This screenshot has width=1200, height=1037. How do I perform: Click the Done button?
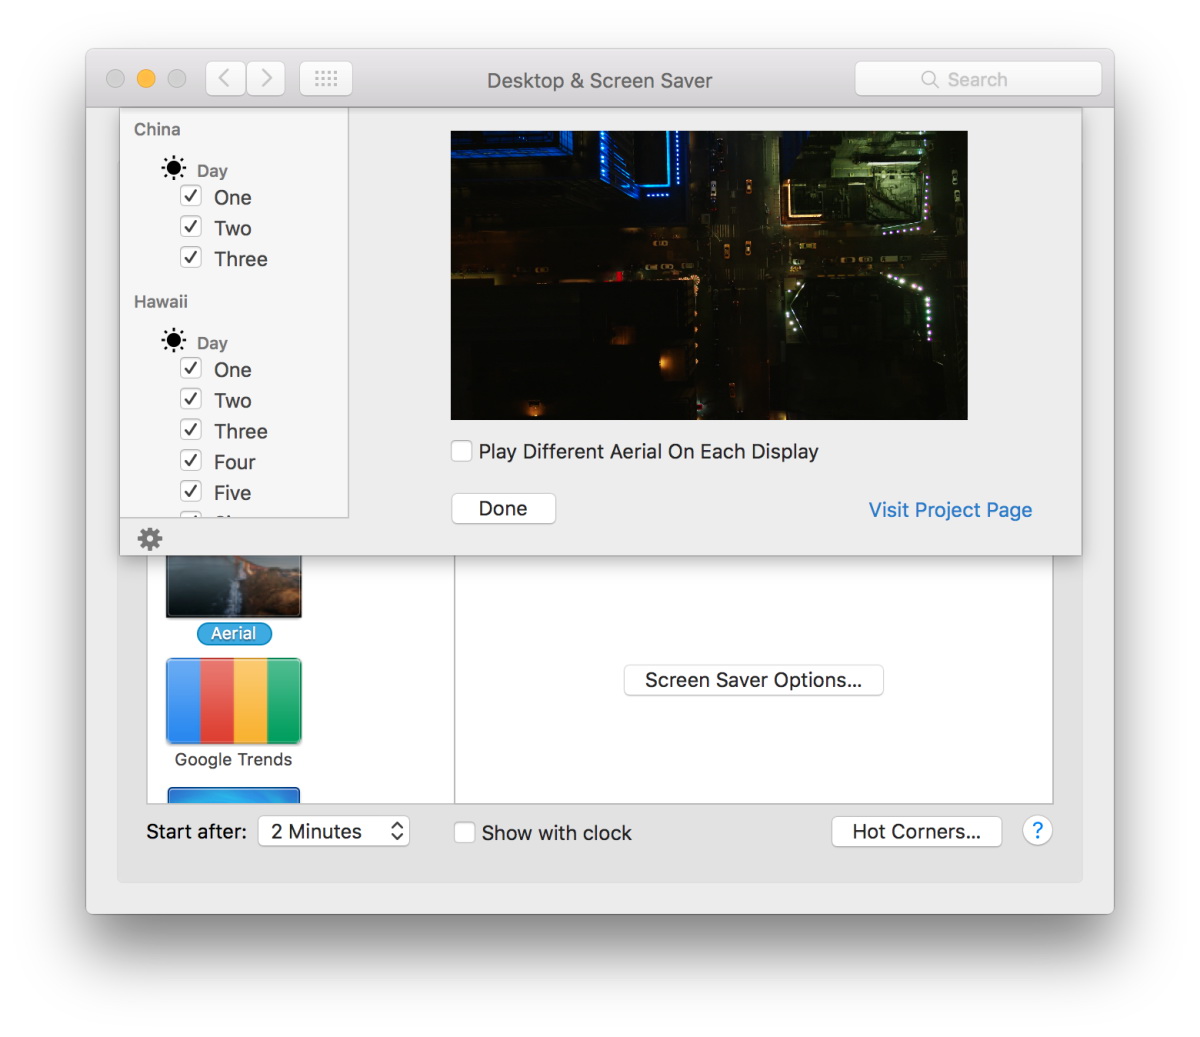coord(503,508)
